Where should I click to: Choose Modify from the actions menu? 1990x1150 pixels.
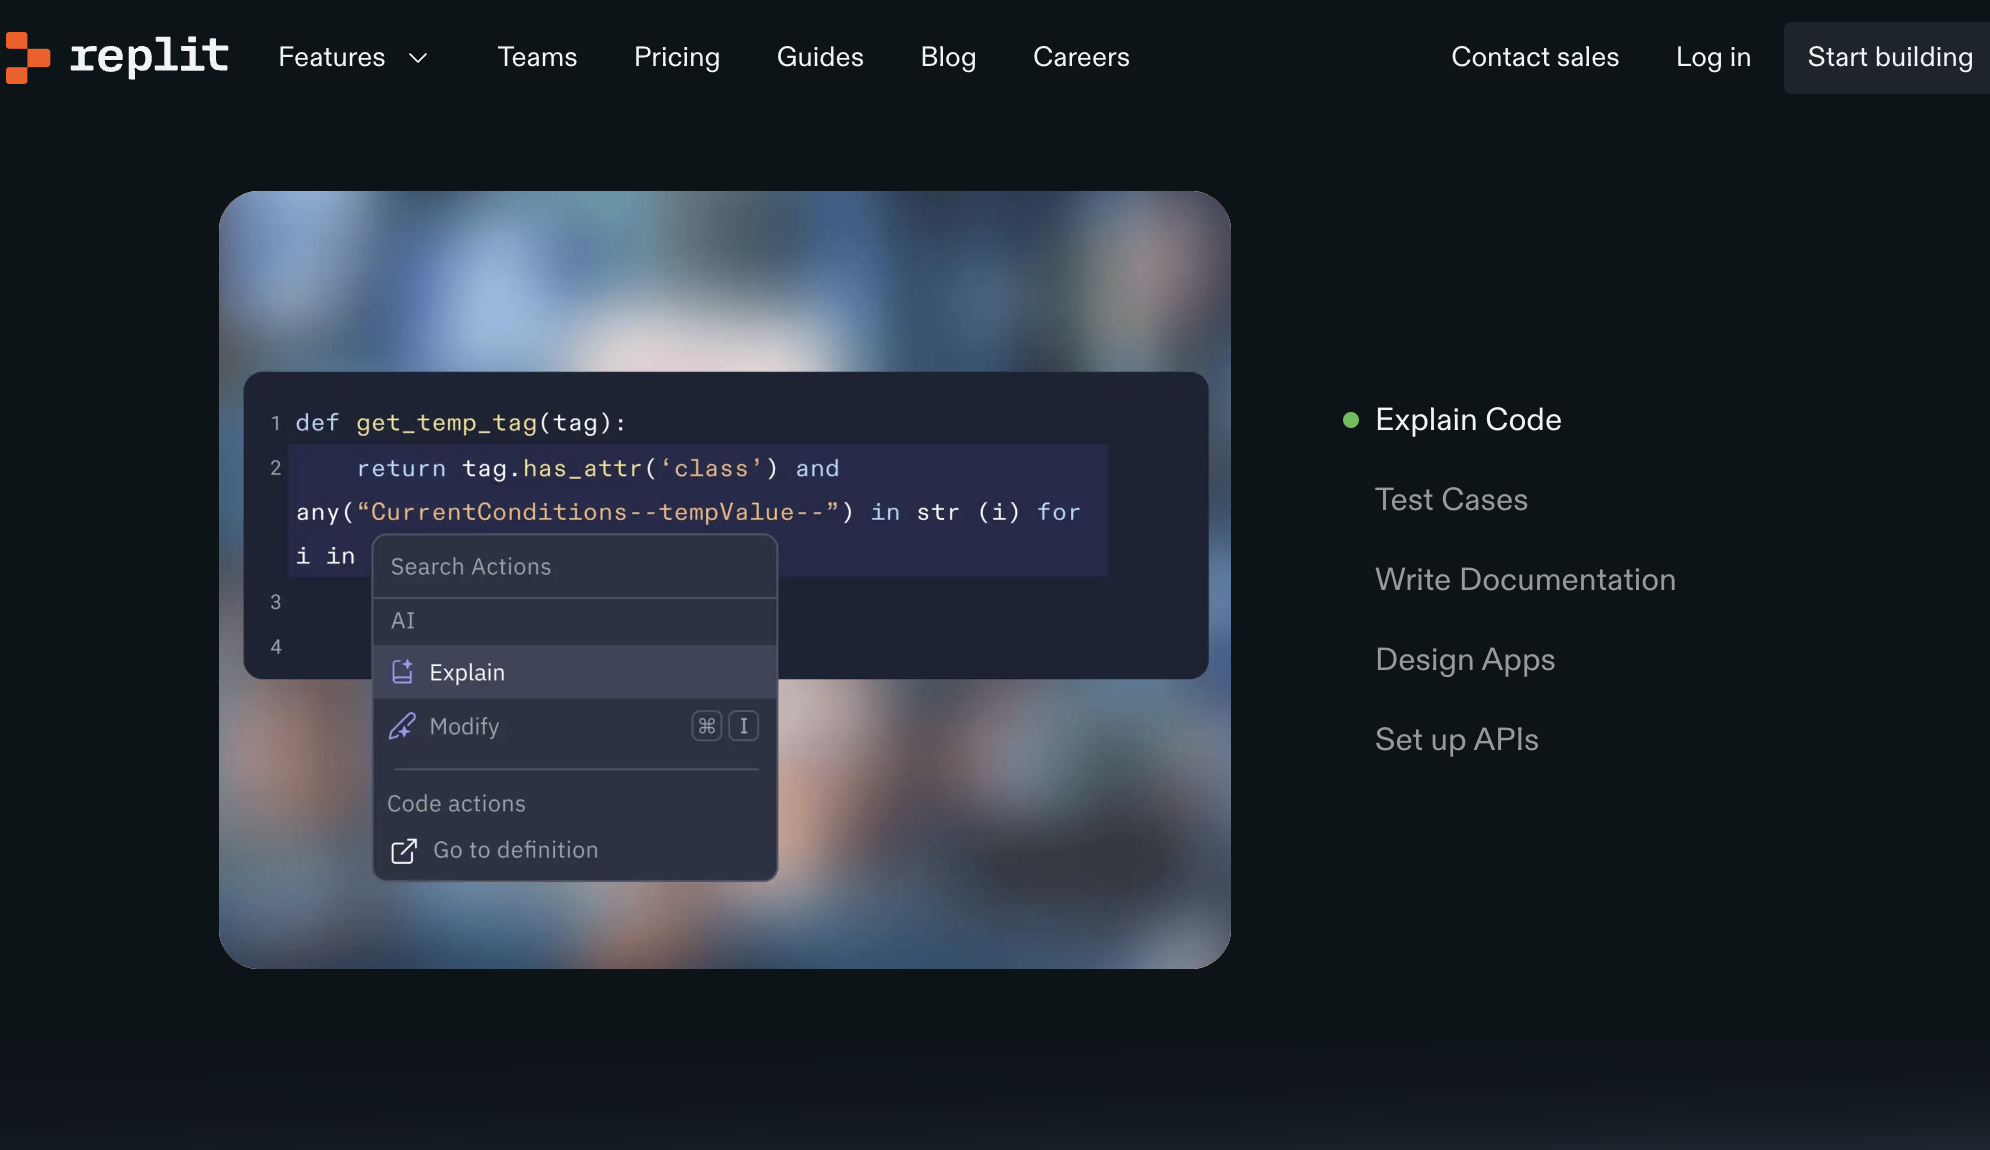(x=464, y=726)
